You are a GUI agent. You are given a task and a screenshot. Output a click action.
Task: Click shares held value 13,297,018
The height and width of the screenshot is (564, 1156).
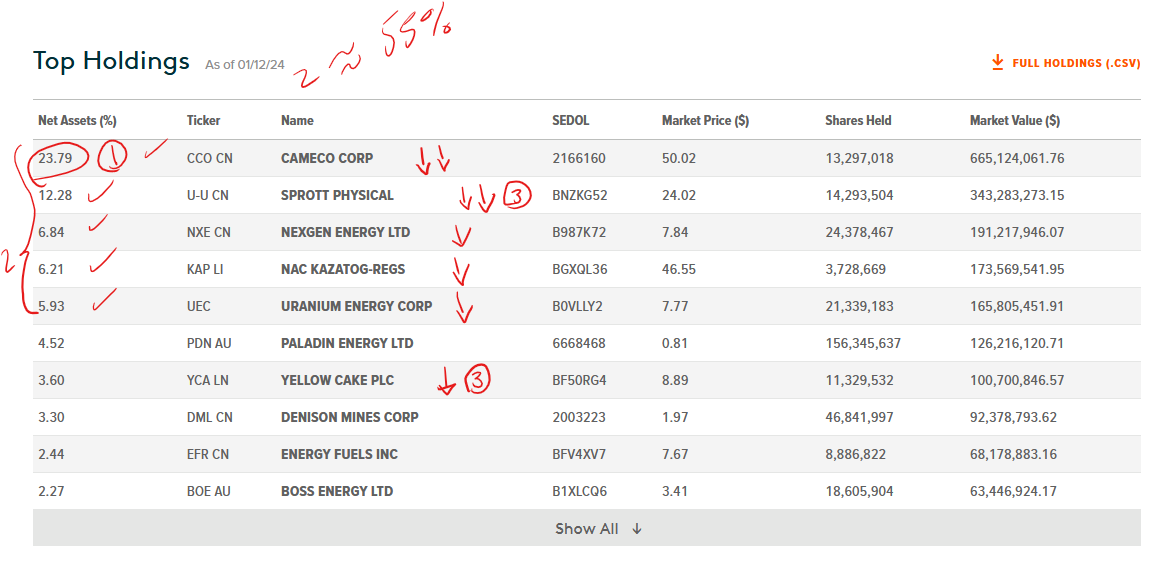click(x=859, y=158)
